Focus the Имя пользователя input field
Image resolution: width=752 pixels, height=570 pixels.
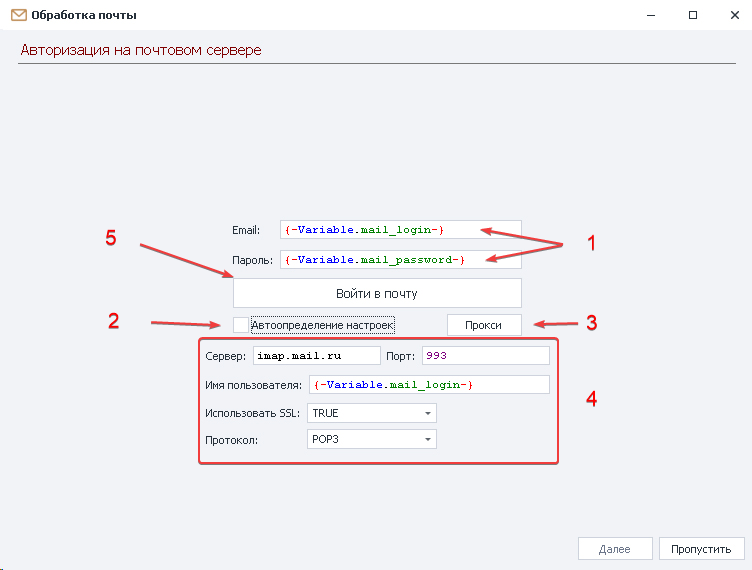pos(429,385)
